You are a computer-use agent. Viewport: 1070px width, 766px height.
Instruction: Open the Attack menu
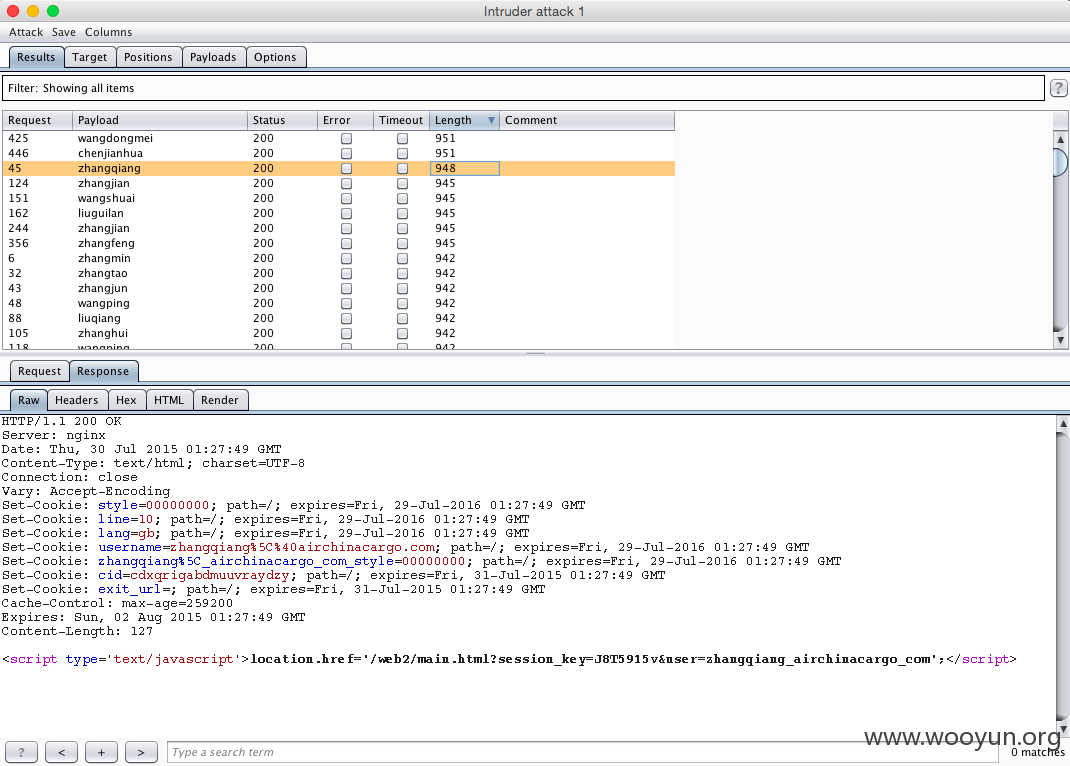26,32
